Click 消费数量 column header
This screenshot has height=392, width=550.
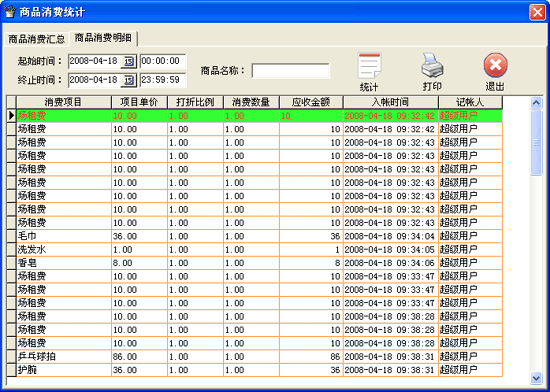click(251, 102)
